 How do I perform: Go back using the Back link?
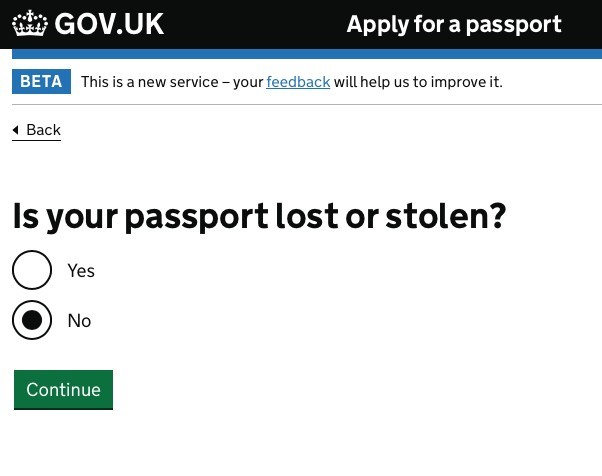click(x=43, y=130)
